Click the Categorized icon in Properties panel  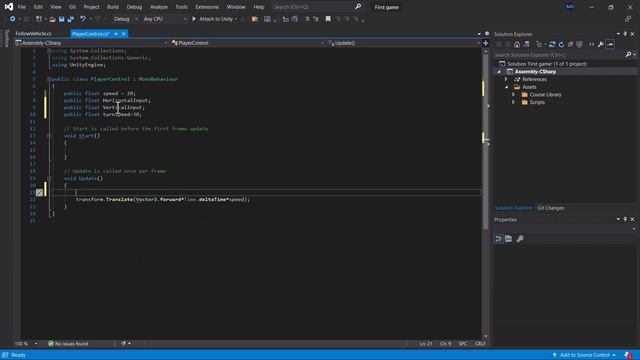tap(499, 239)
